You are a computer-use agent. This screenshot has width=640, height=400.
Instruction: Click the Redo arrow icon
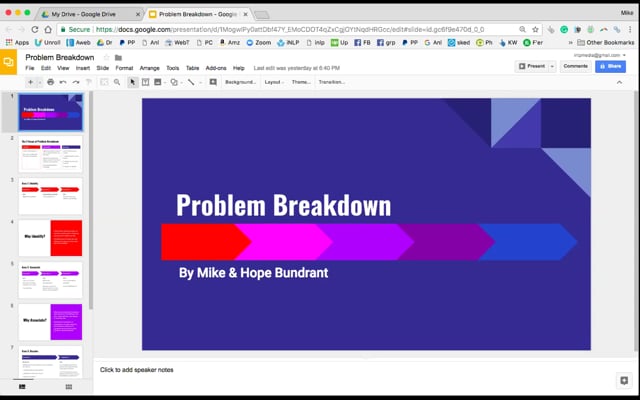pos(75,82)
